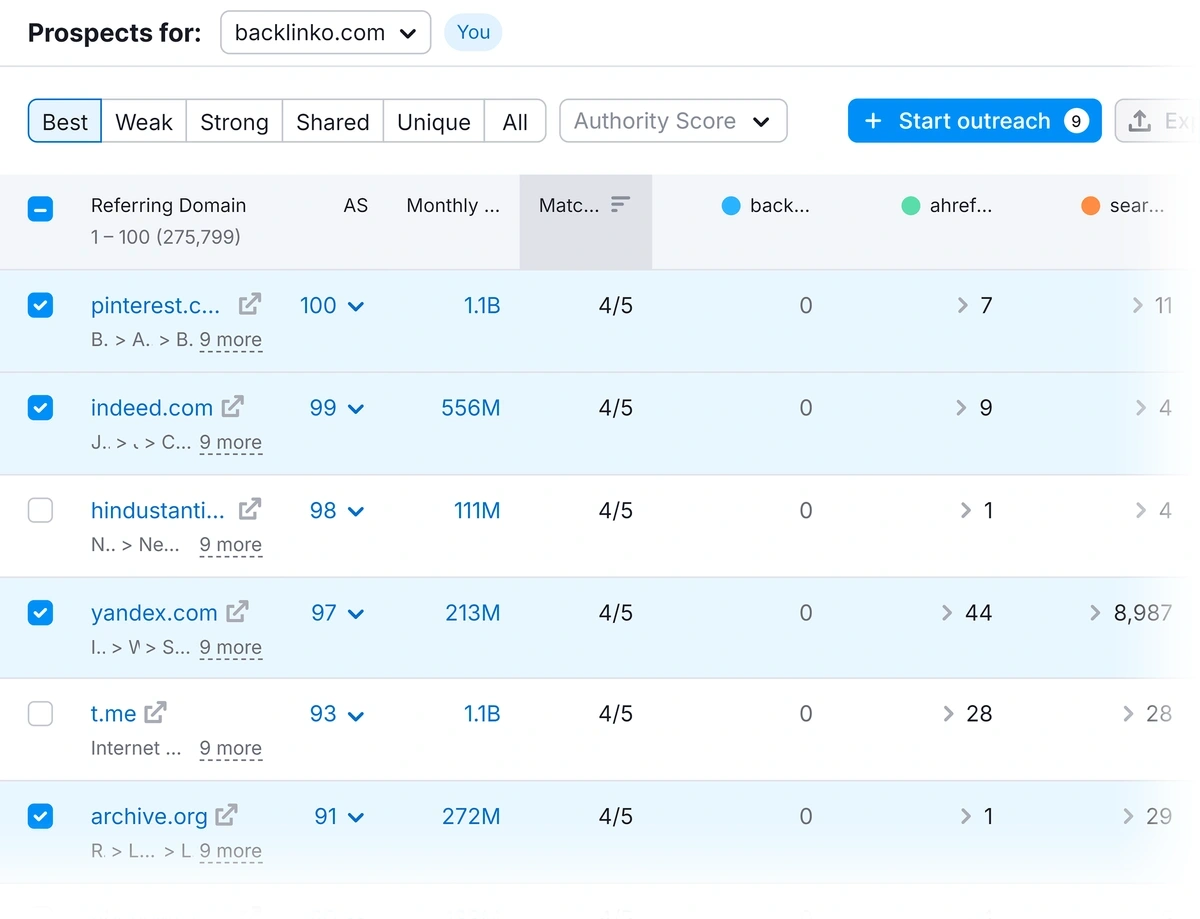Open yandex.com external link icon

(x=237, y=611)
